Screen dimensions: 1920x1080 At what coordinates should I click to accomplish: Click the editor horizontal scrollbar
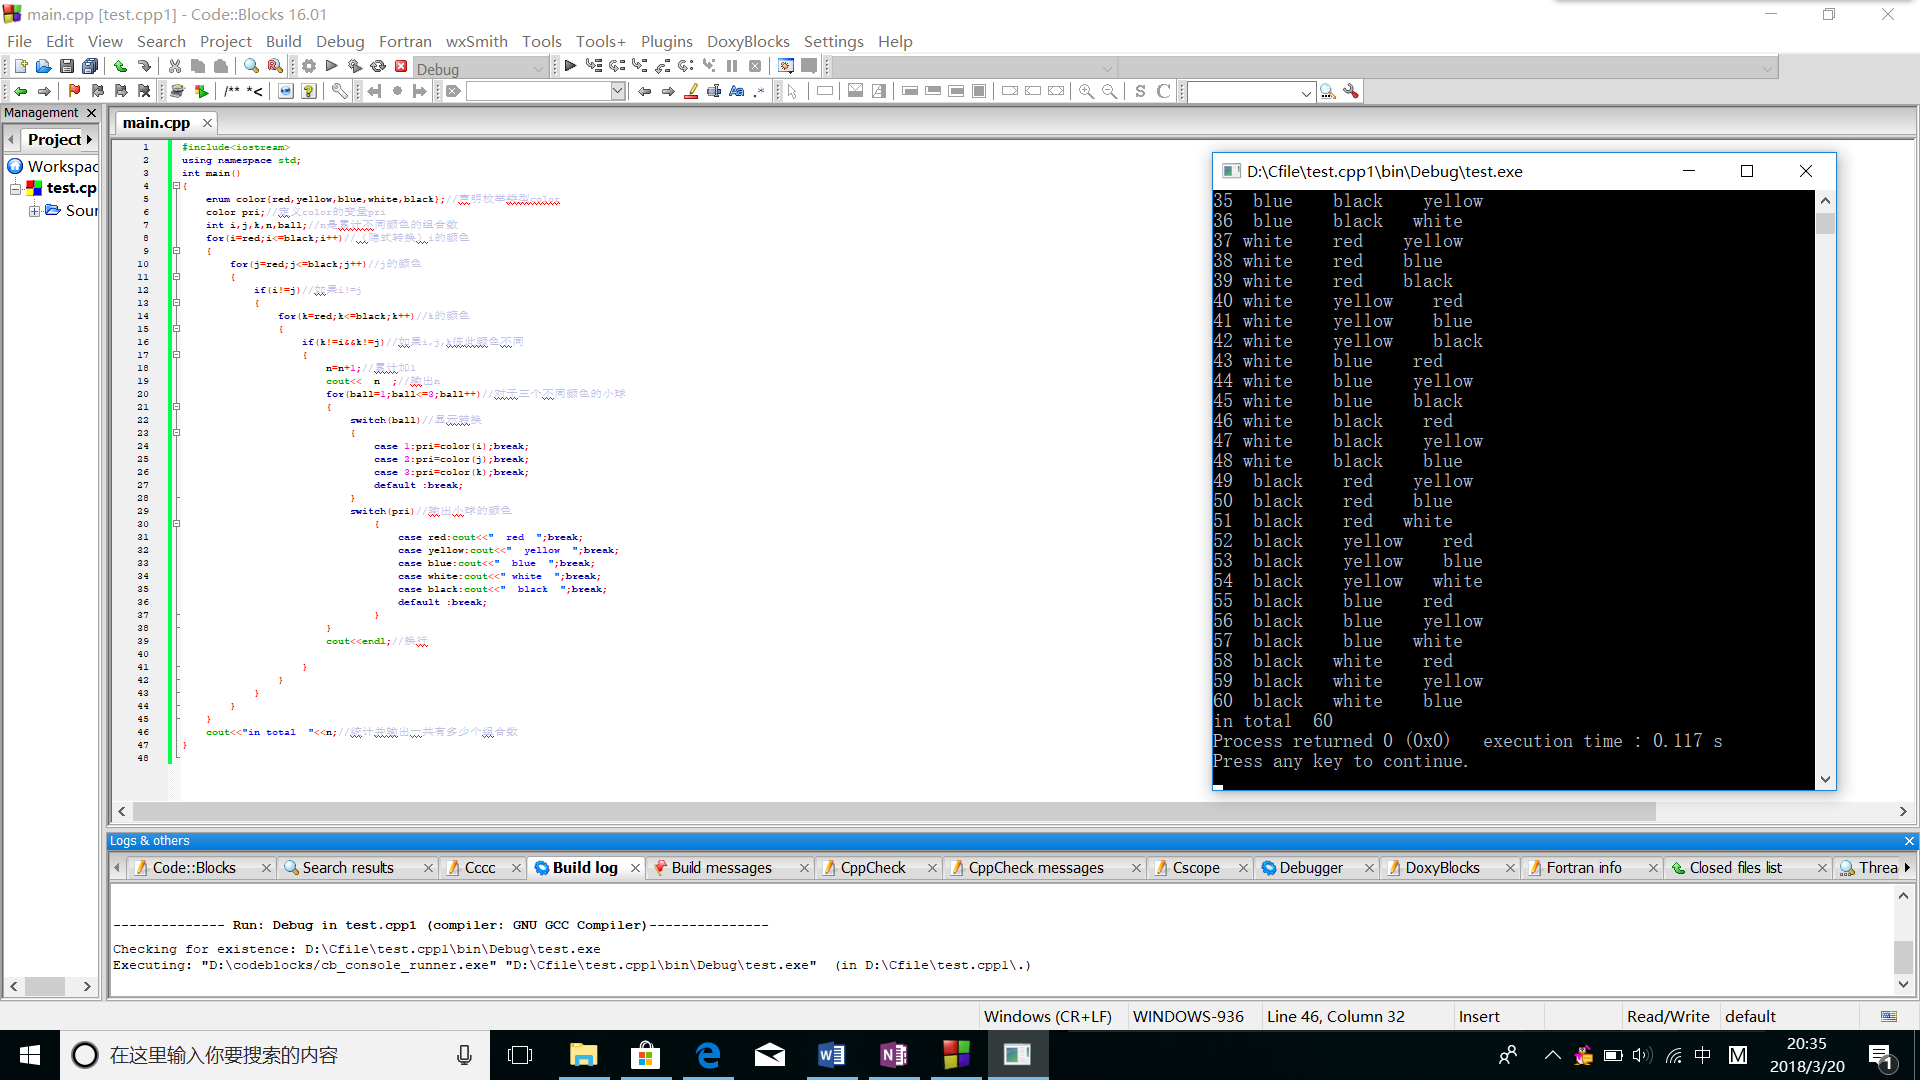pyautogui.click(x=893, y=812)
